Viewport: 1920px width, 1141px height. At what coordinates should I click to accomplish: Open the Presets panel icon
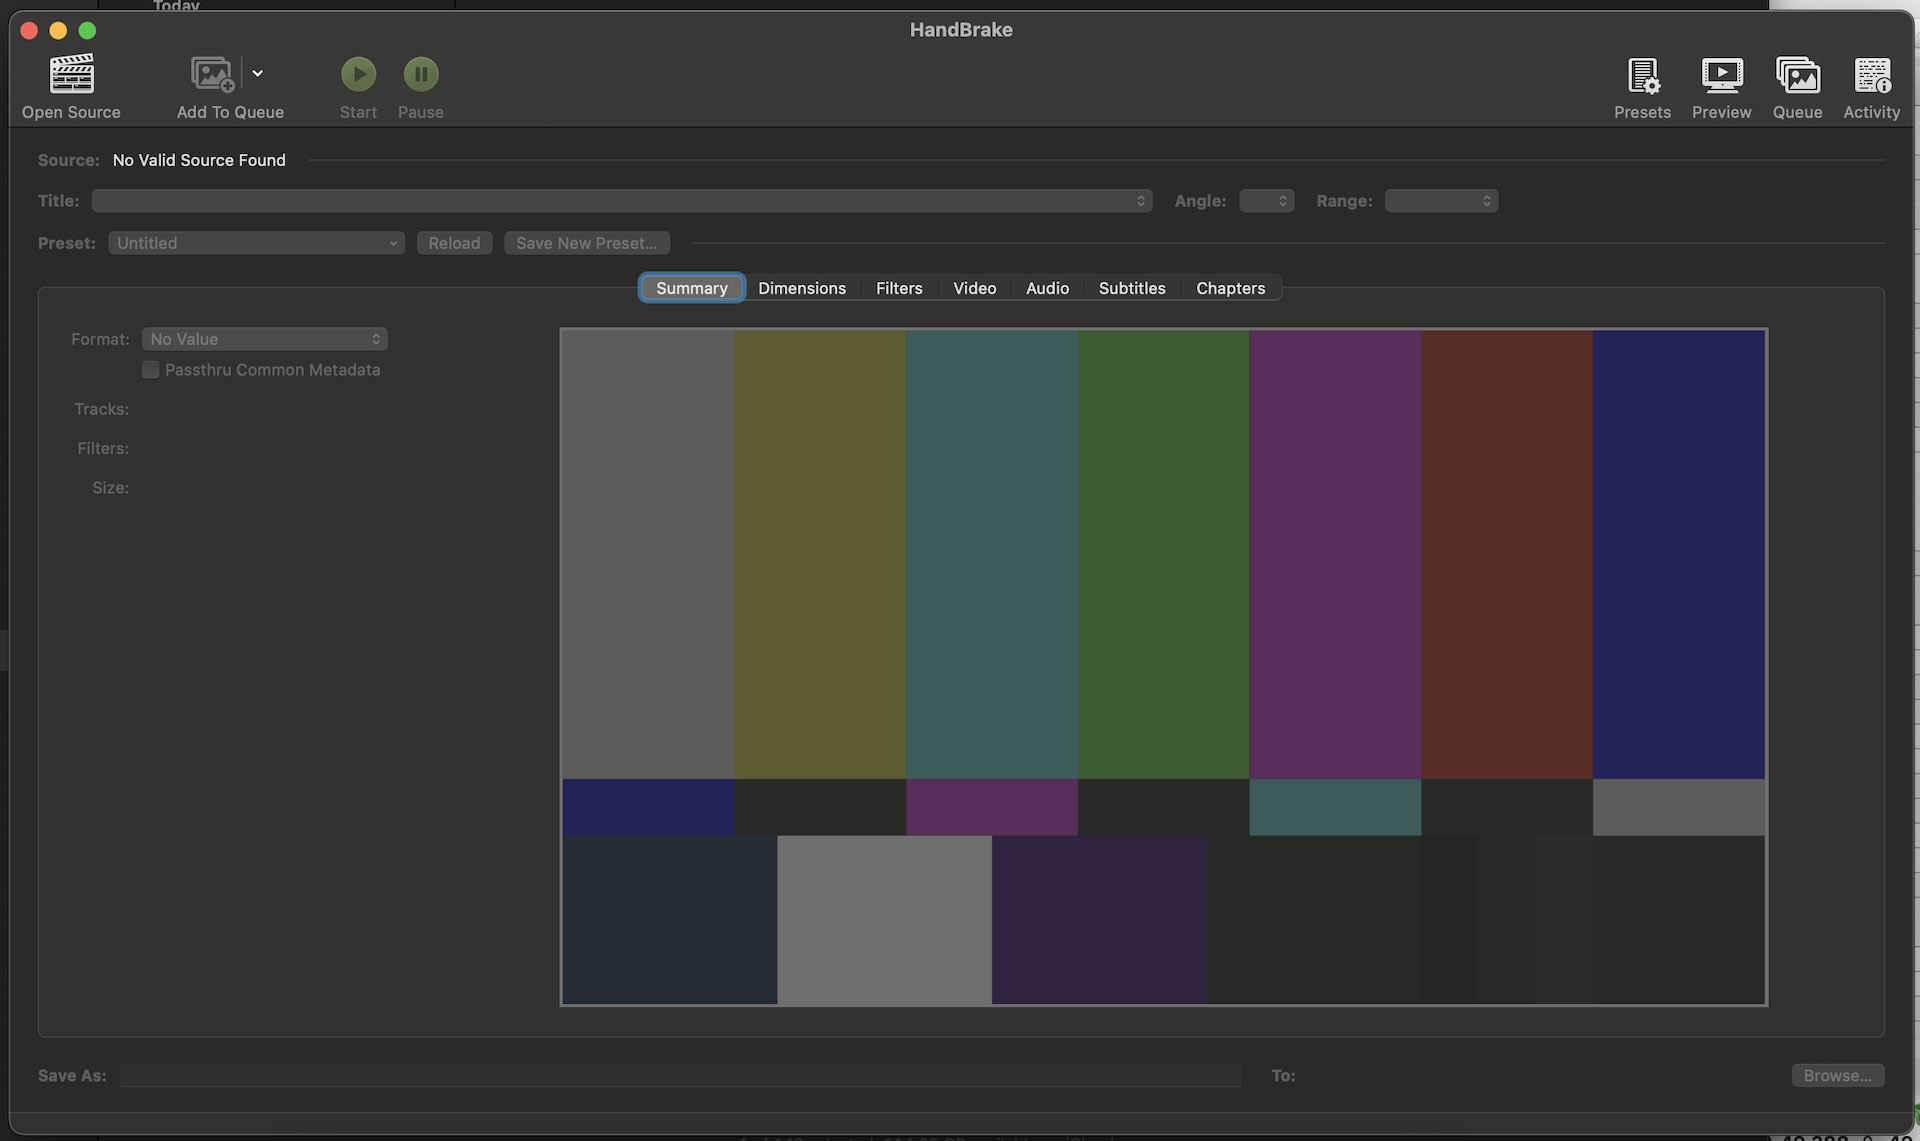[1642, 75]
